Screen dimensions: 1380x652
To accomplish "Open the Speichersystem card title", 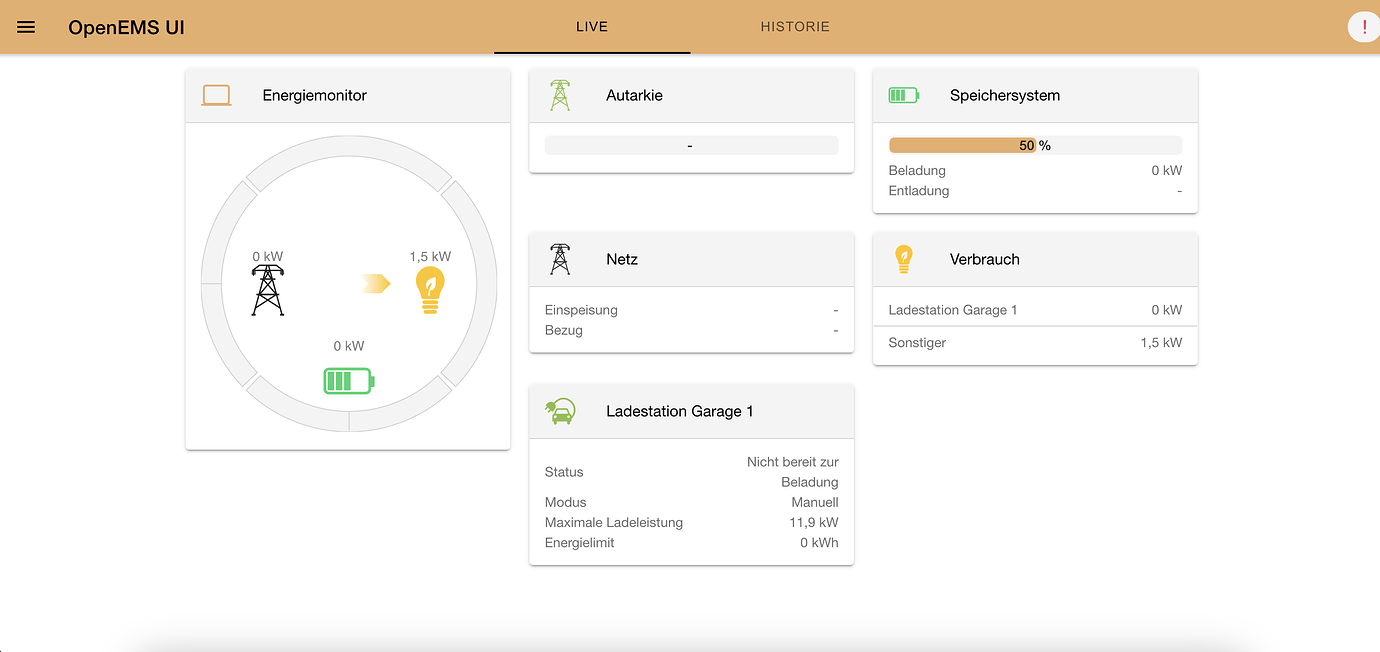I will tap(1004, 95).
